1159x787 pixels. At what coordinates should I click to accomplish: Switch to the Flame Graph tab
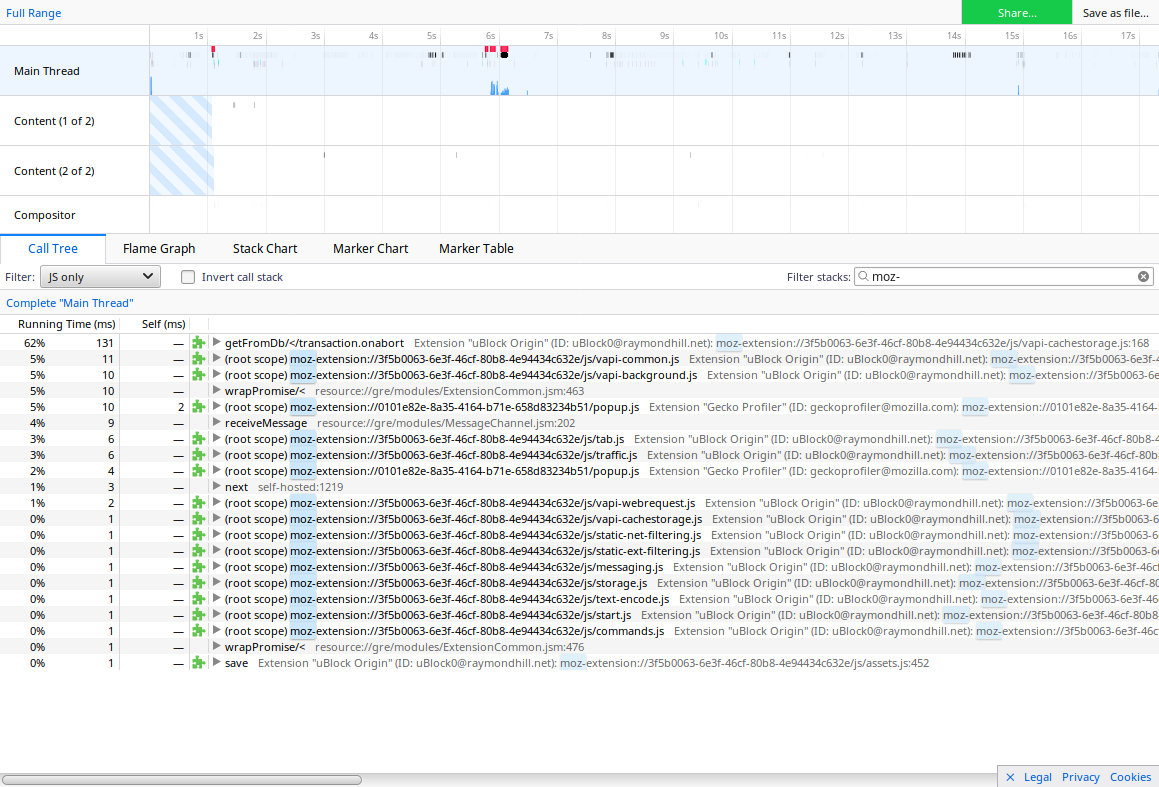click(159, 248)
